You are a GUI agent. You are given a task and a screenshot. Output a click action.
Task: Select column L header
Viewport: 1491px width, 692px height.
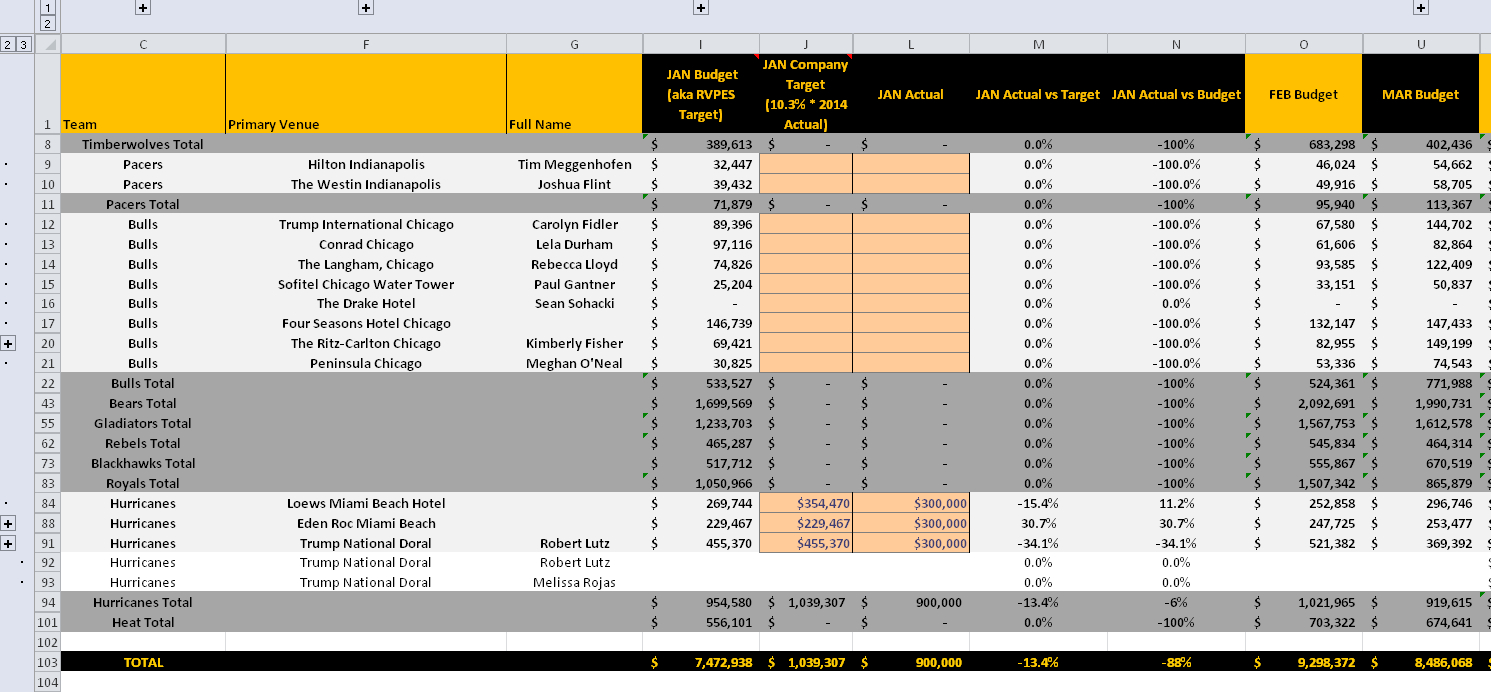[911, 44]
